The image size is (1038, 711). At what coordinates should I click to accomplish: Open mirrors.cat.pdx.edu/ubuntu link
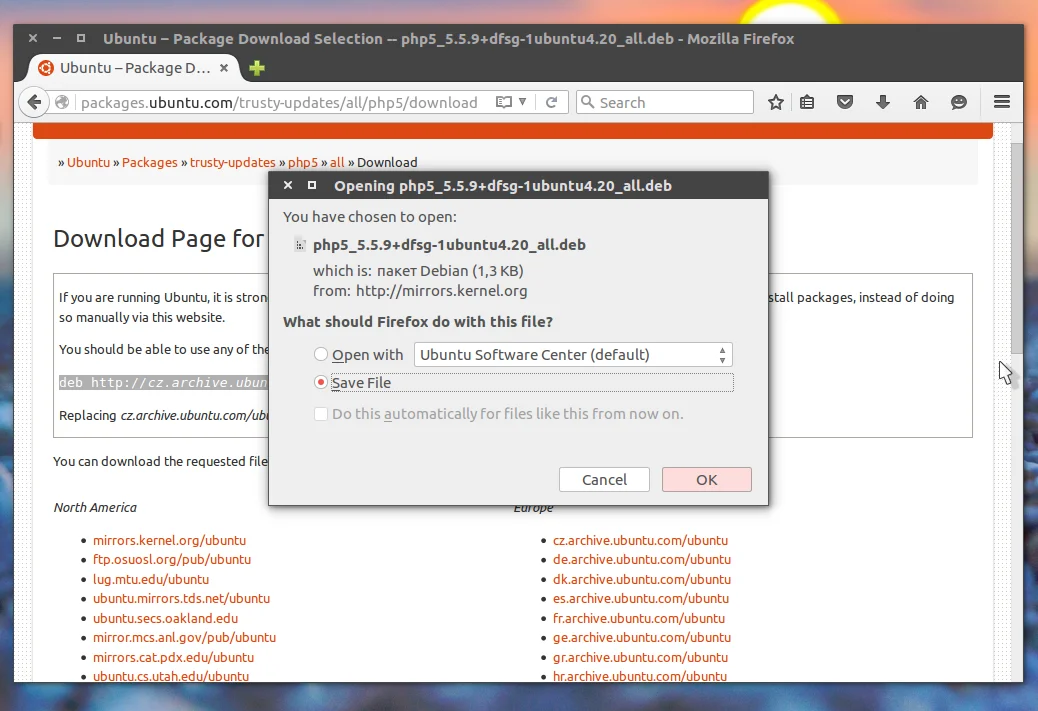pos(173,657)
